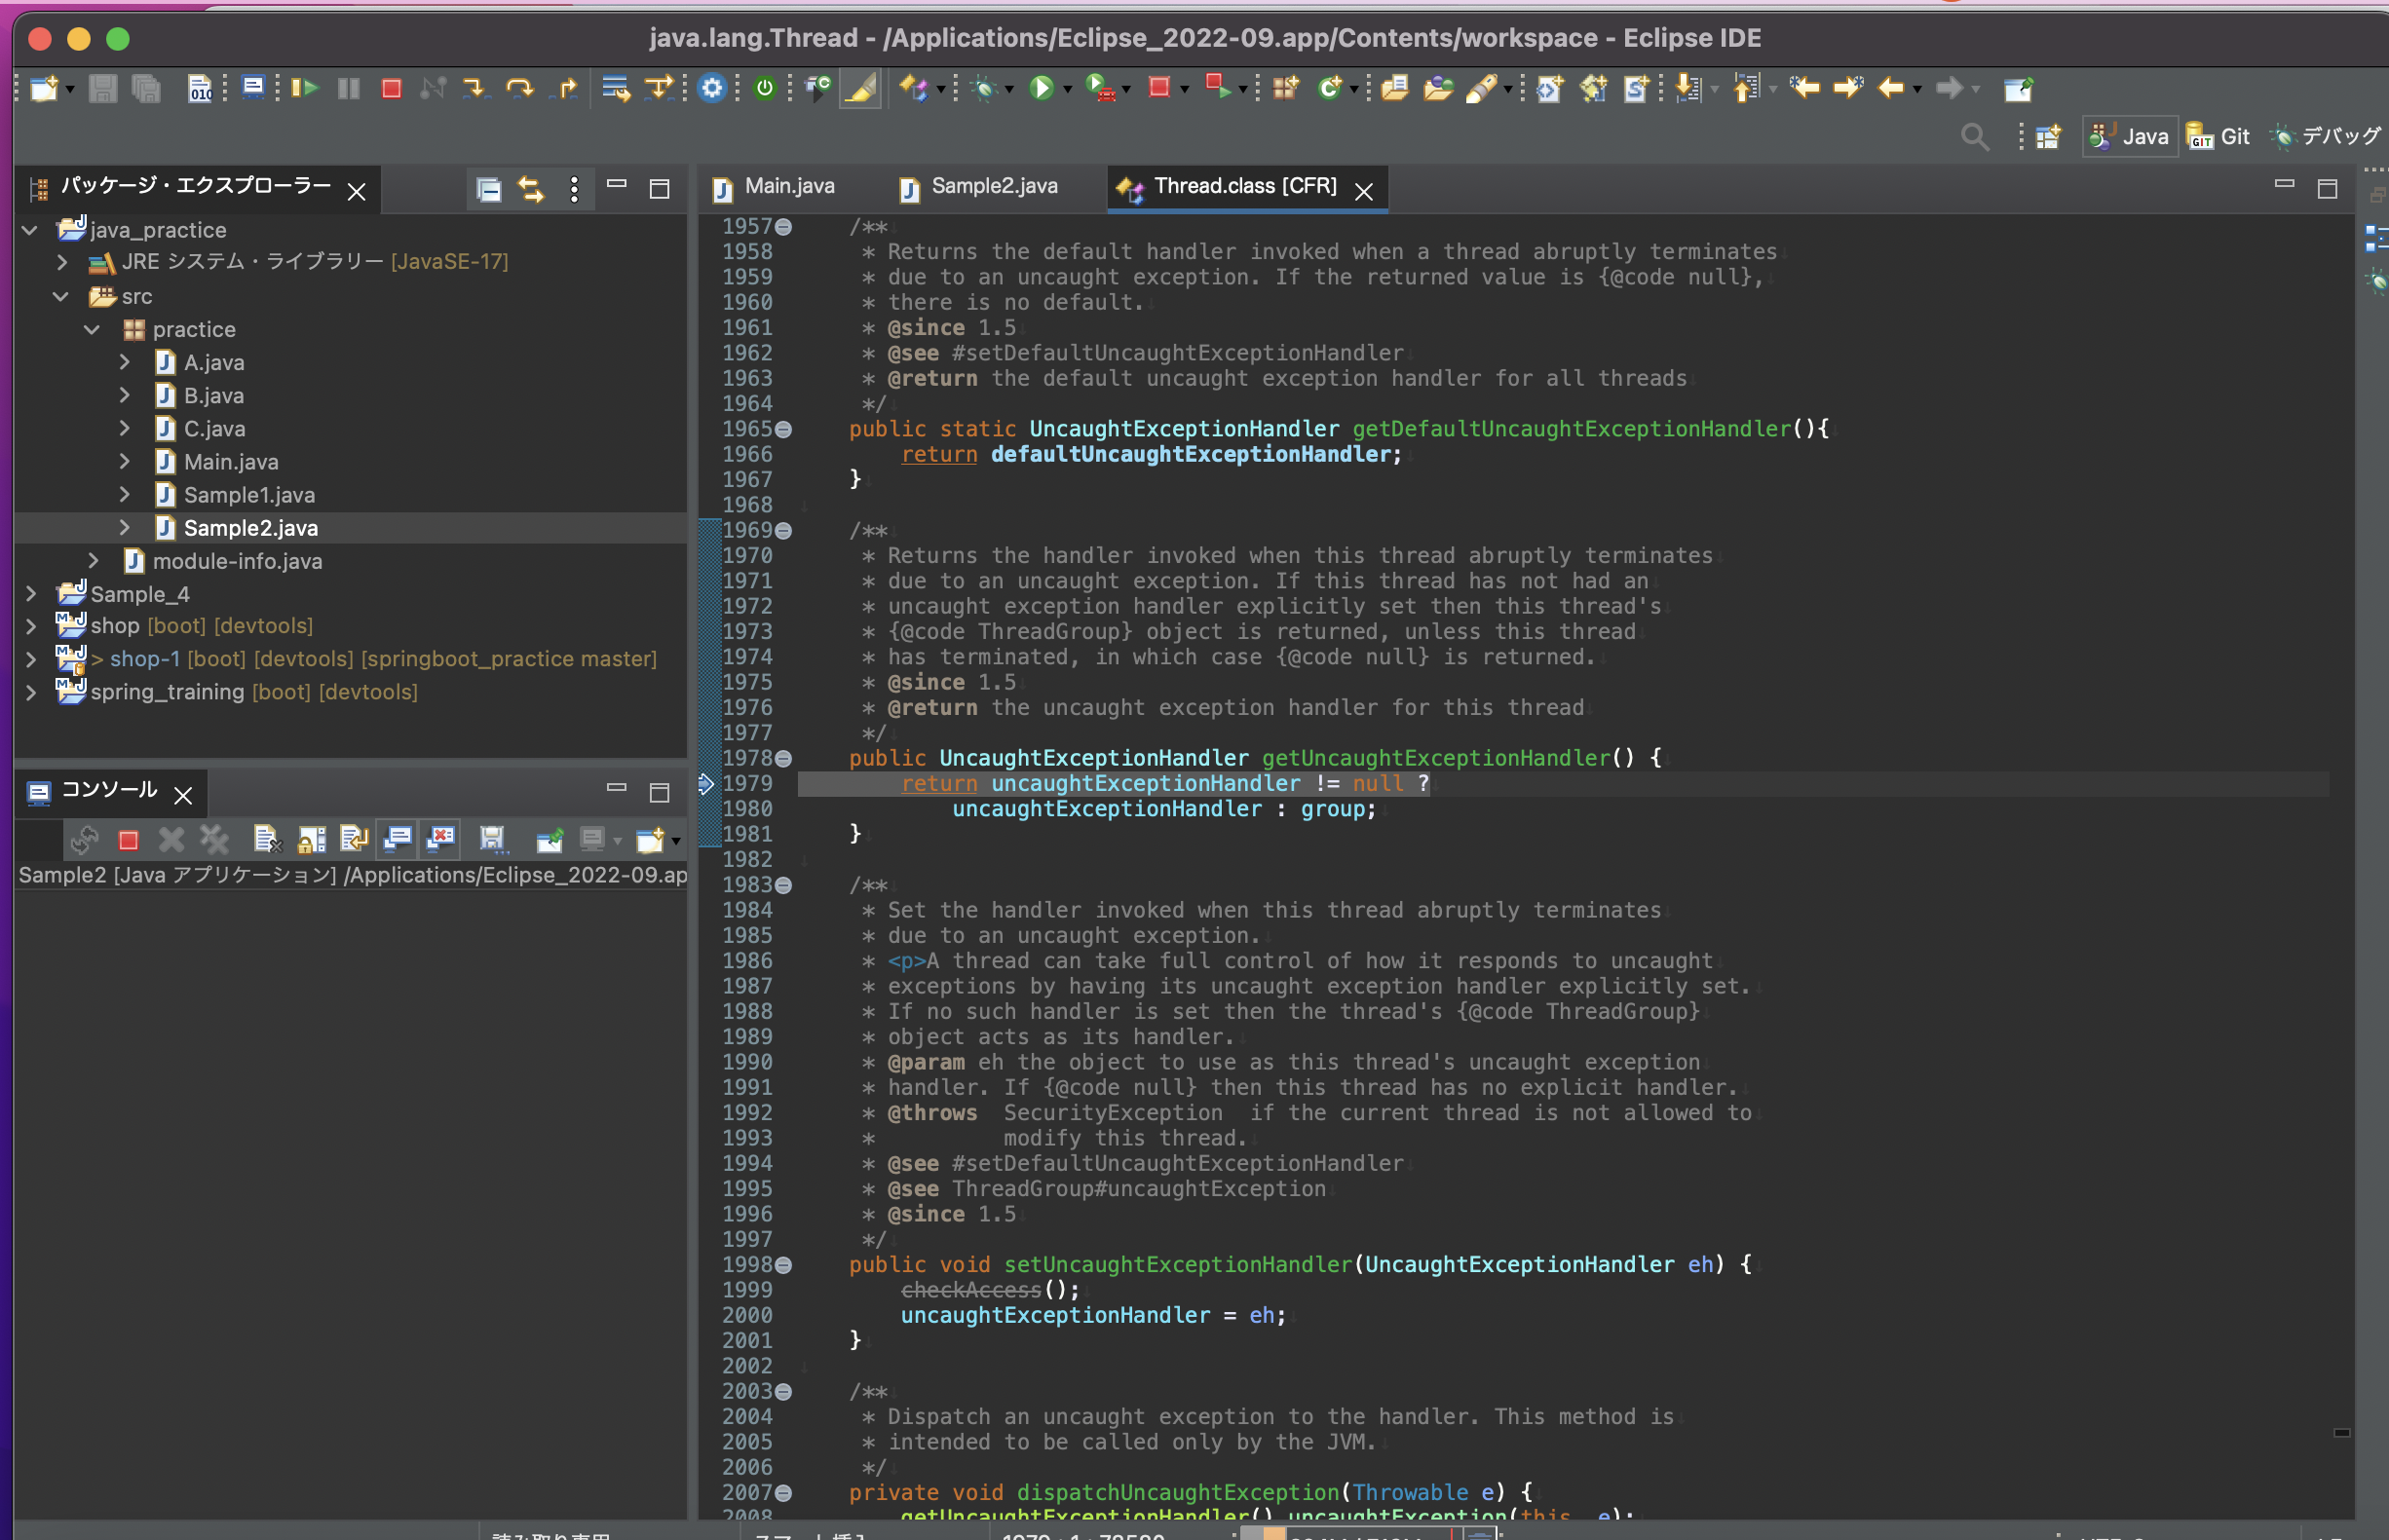Clear the console output

click(x=267, y=839)
